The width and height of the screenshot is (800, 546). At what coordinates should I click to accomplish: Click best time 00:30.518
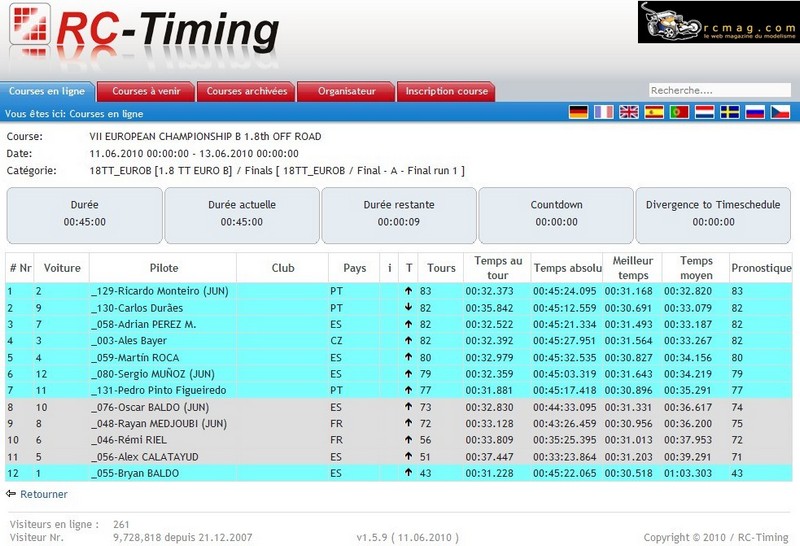(x=629, y=473)
